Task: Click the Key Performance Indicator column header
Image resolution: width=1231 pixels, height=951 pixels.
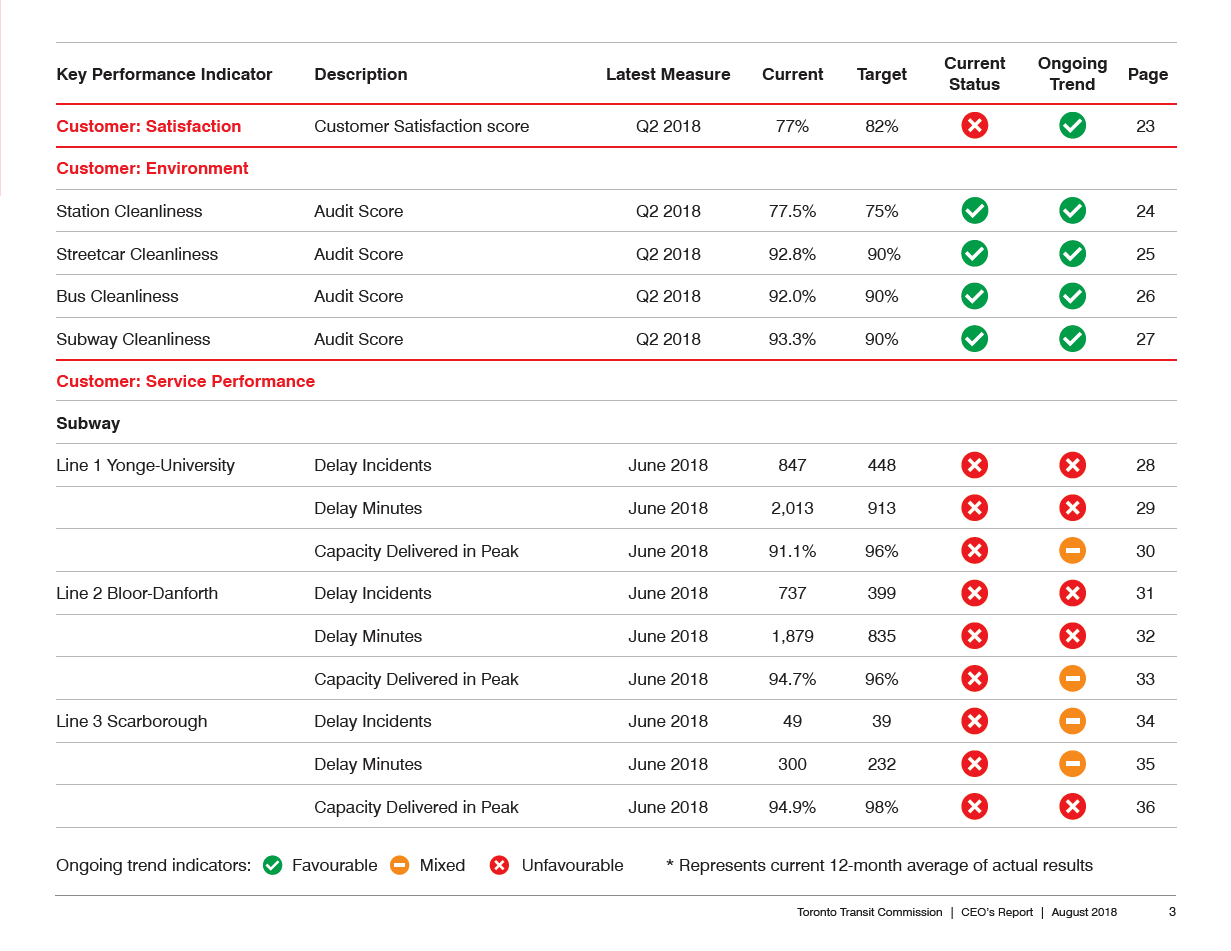Action: [x=164, y=74]
